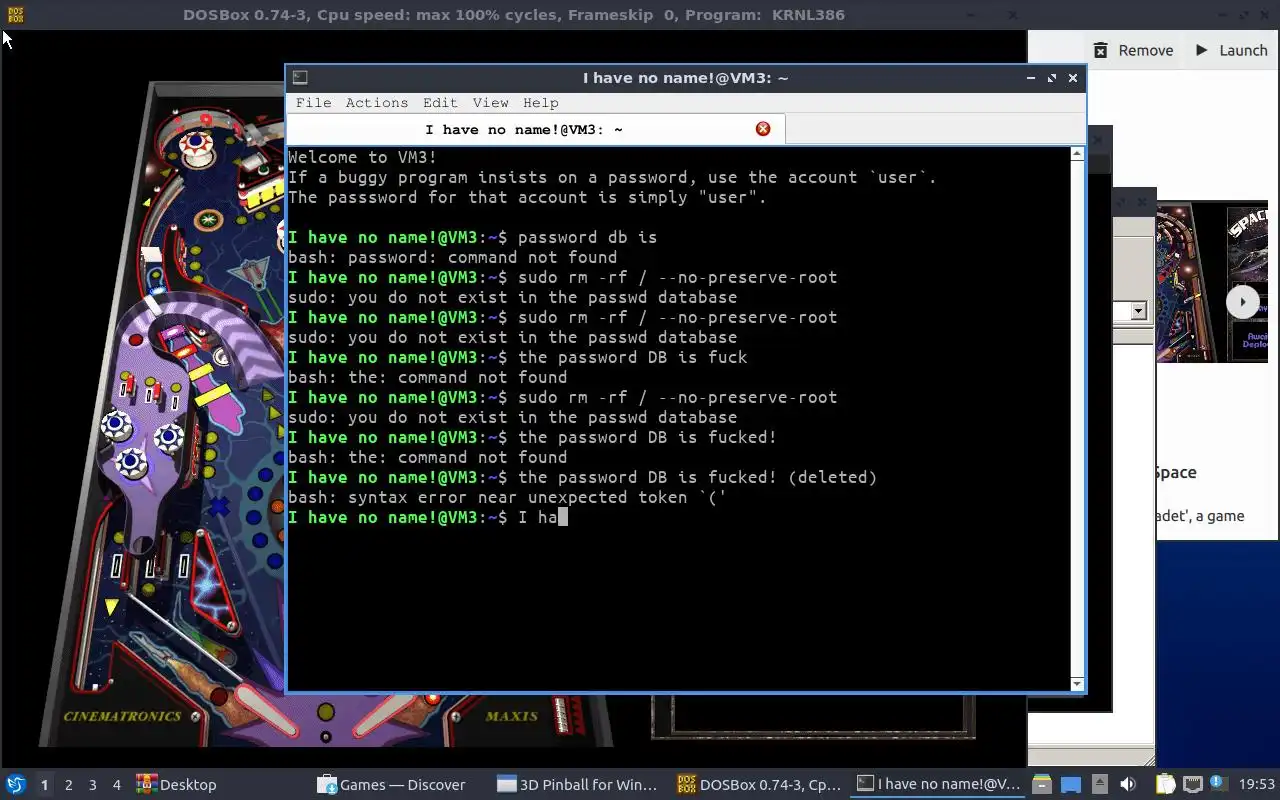Minimize the terminal window
The height and width of the screenshot is (800, 1280).
point(1031,78)
